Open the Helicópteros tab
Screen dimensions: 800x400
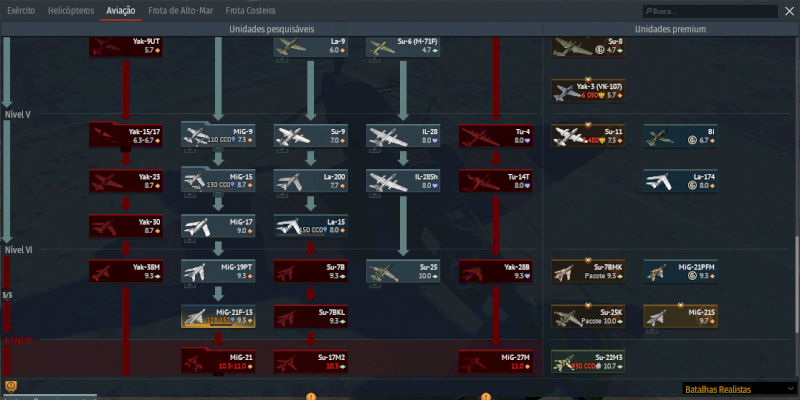(x=71, y=11)
